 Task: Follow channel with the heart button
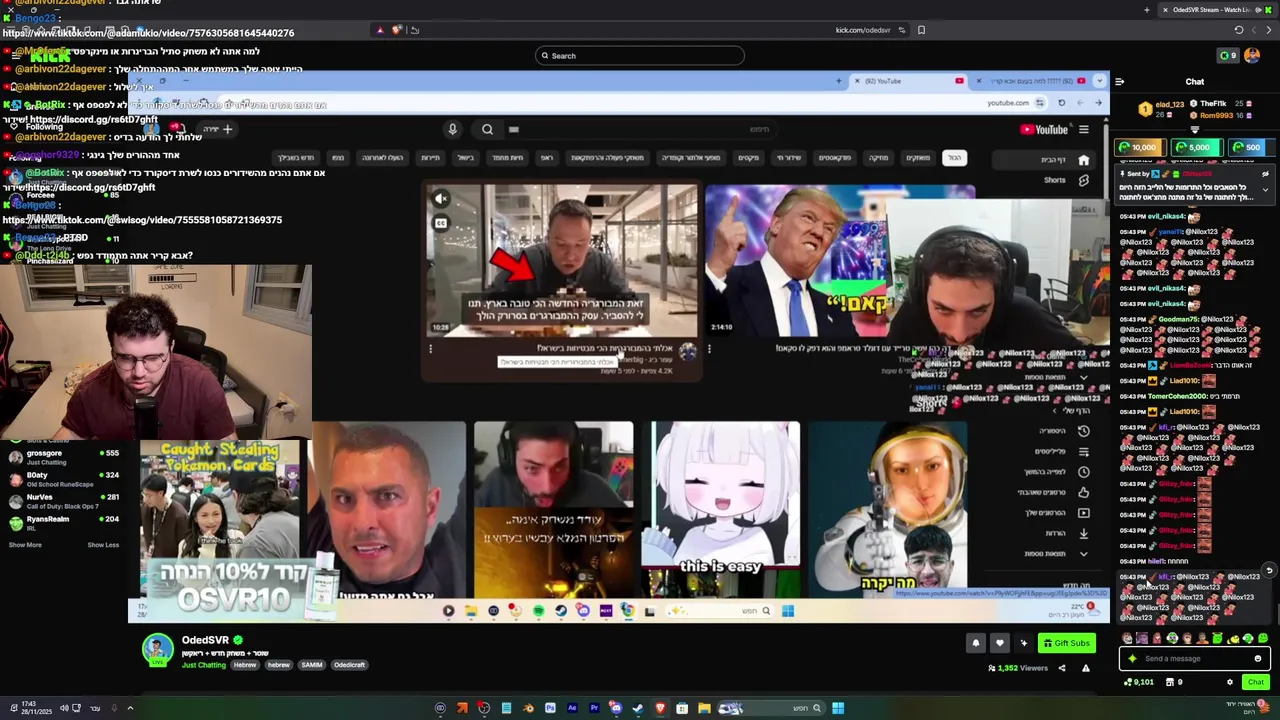pyautogui.click(x=999, y=643)
